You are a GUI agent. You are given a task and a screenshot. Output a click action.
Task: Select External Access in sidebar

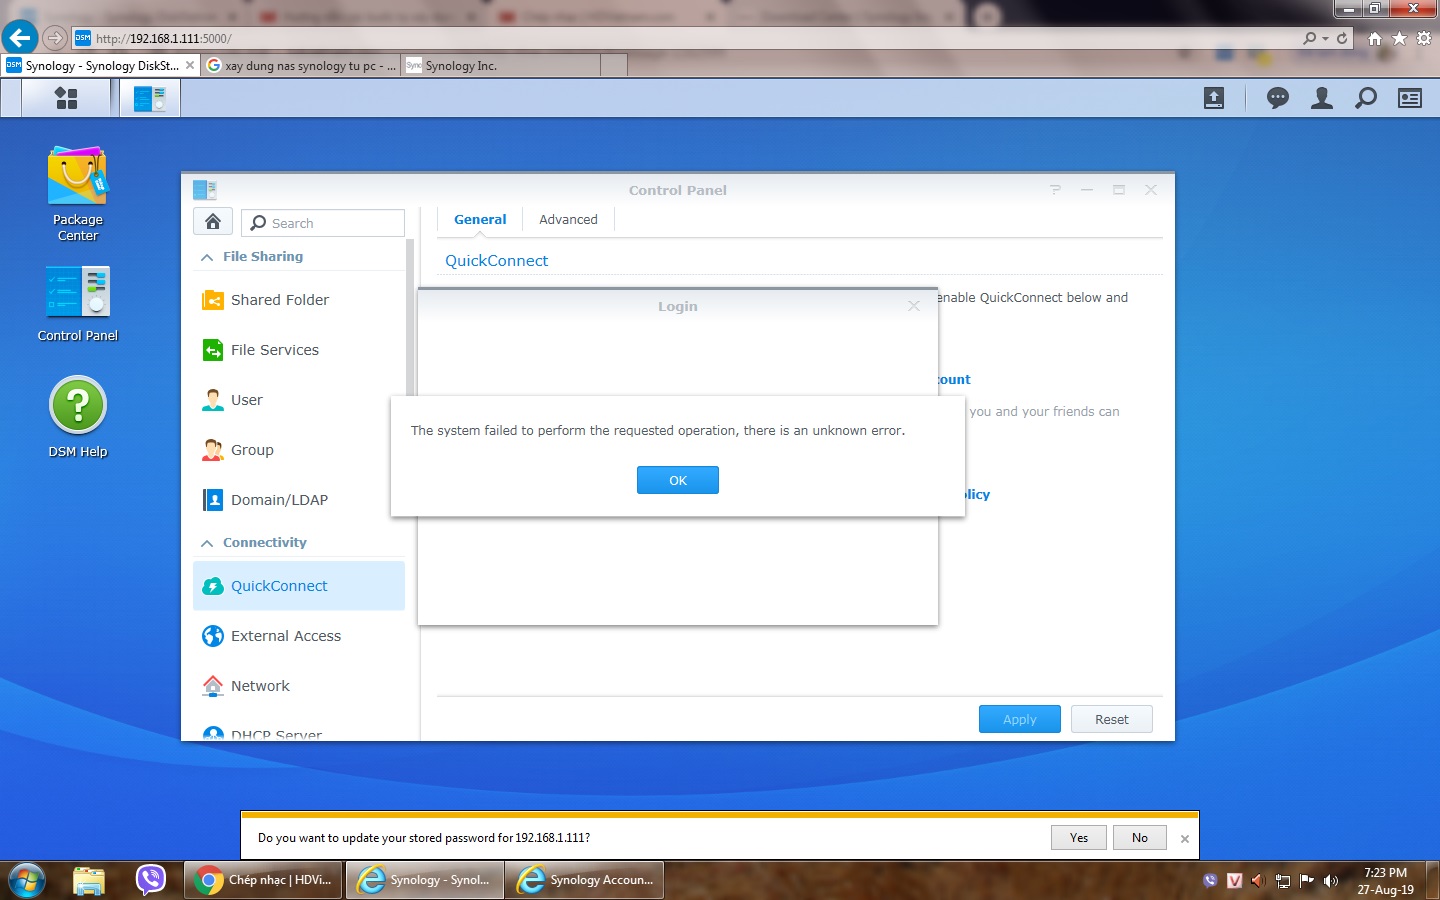tap(299, 636)
